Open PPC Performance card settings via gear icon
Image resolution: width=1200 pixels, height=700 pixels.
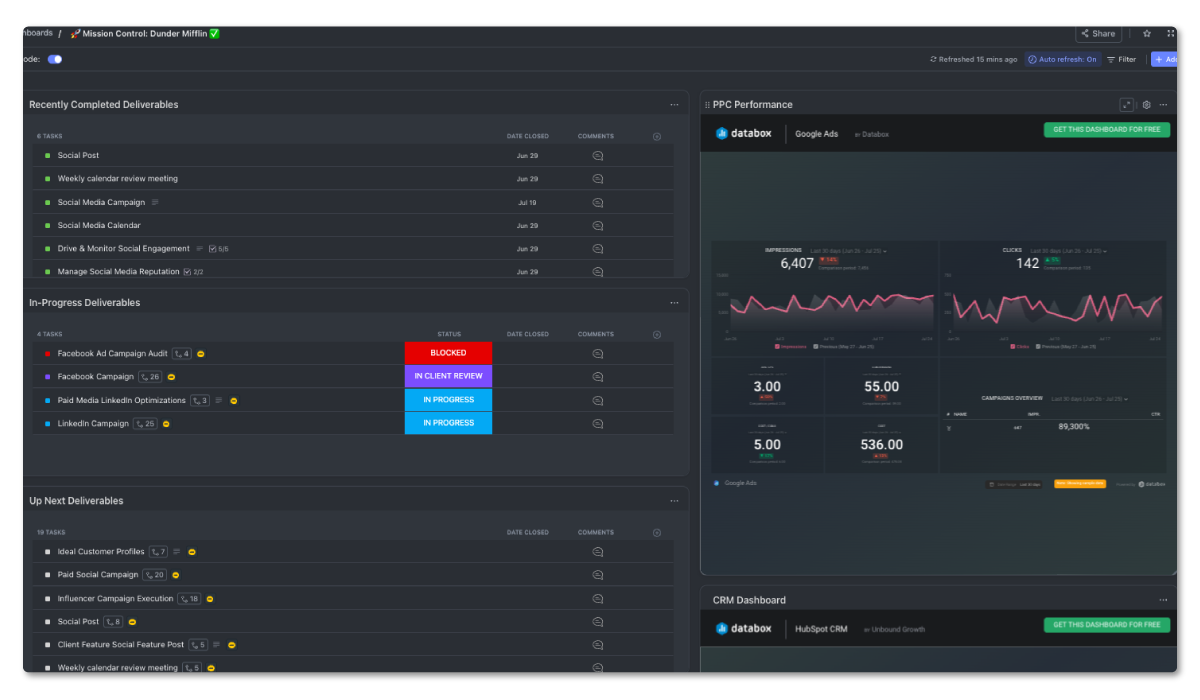(1145, 104)
